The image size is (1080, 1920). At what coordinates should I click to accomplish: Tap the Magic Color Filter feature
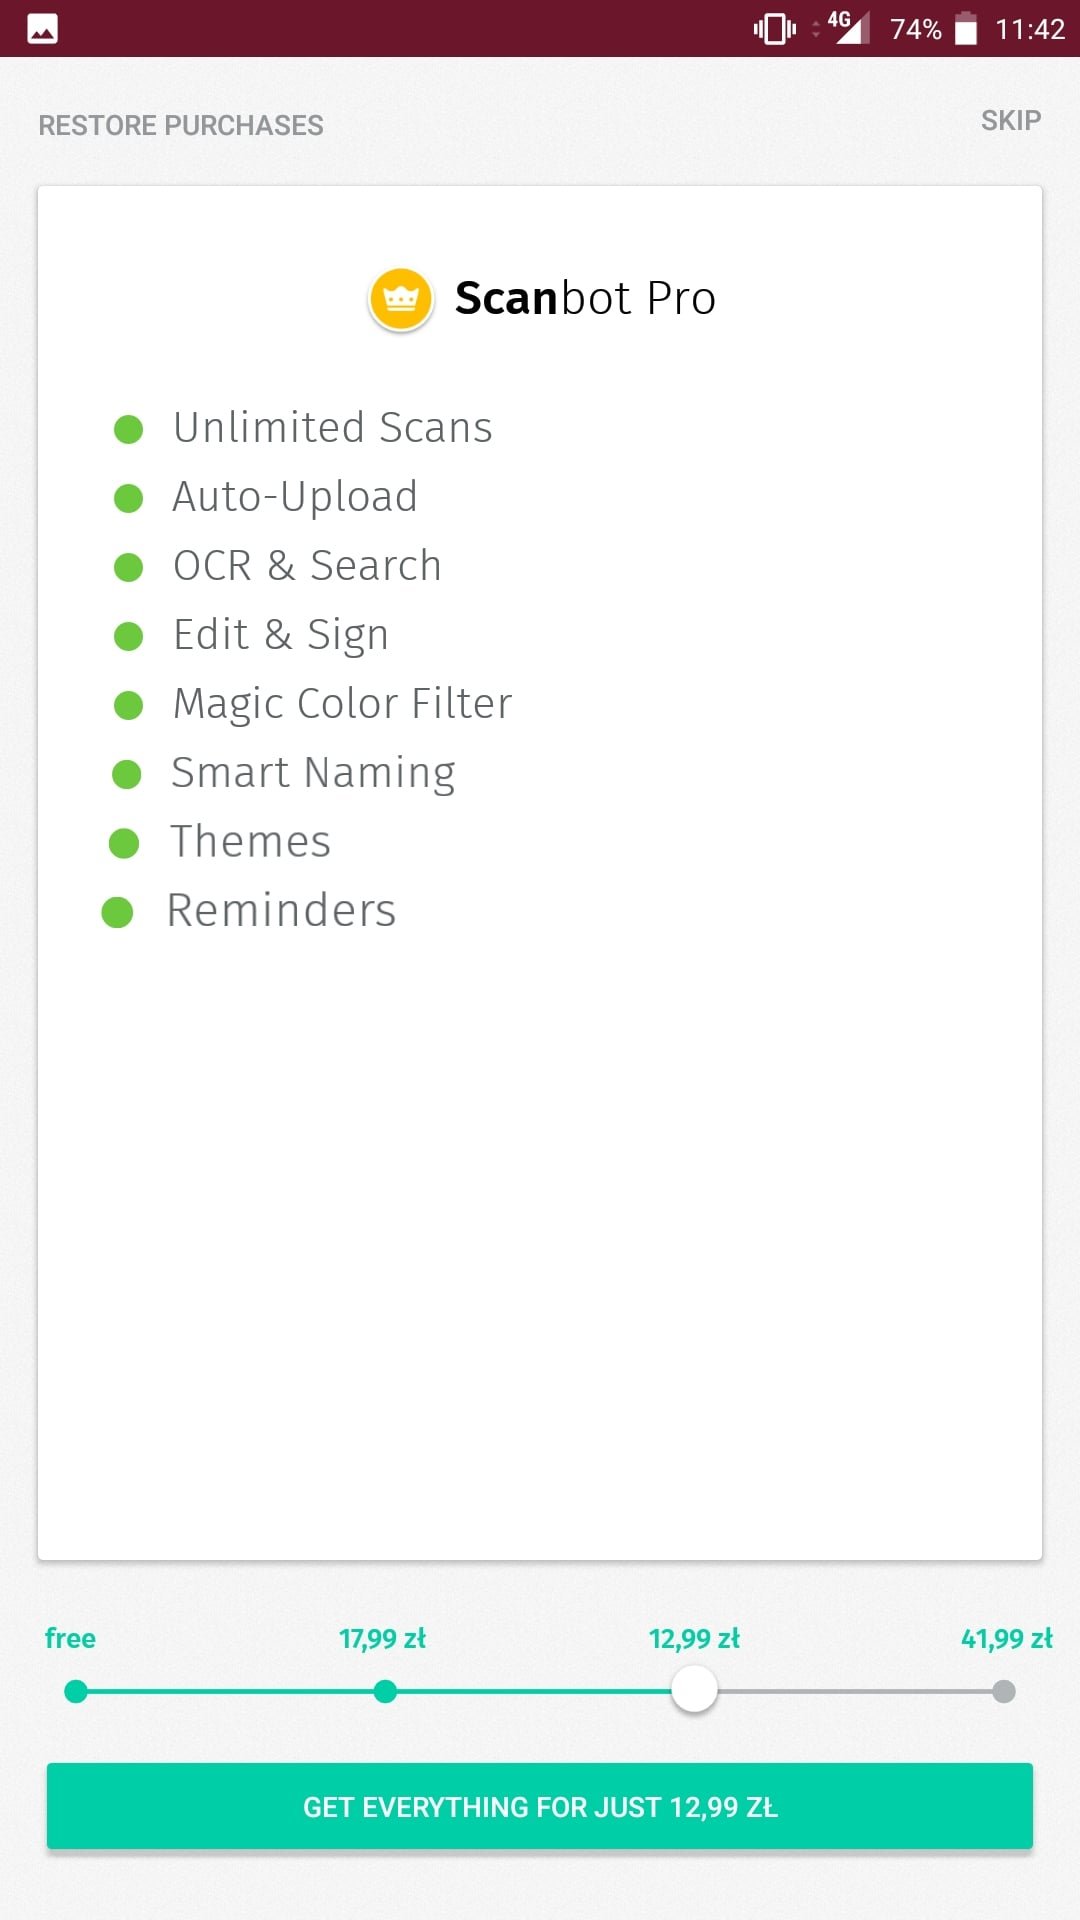click(x=342, y=704)
